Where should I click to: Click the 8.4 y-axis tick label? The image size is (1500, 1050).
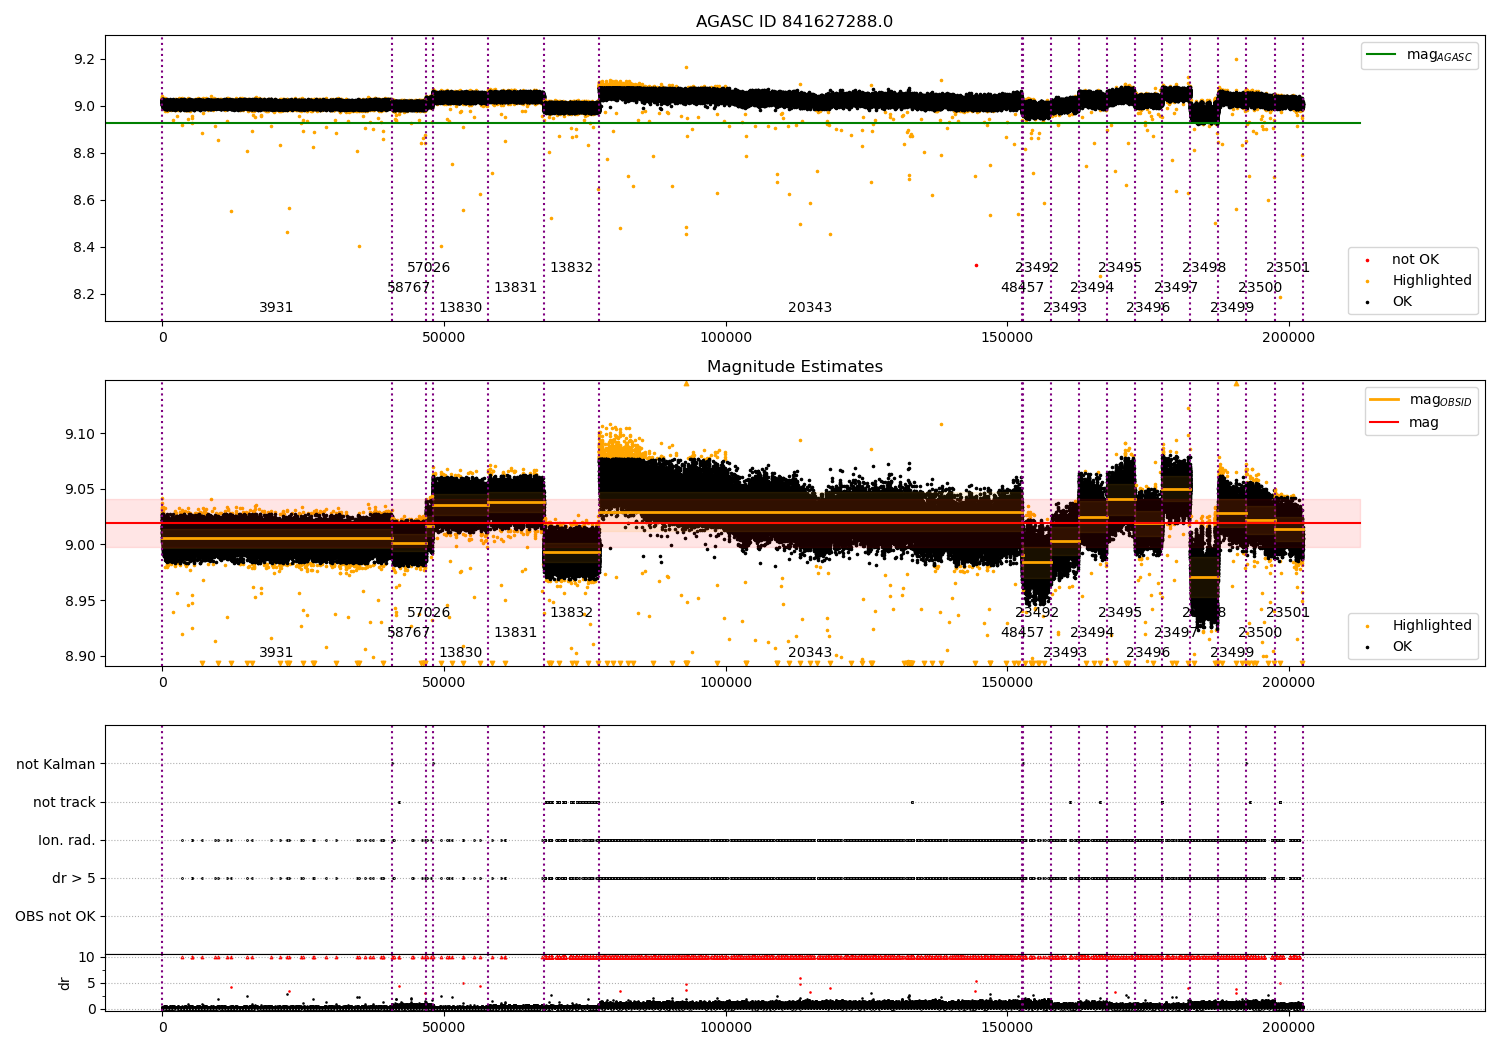(x=84, y=248)
